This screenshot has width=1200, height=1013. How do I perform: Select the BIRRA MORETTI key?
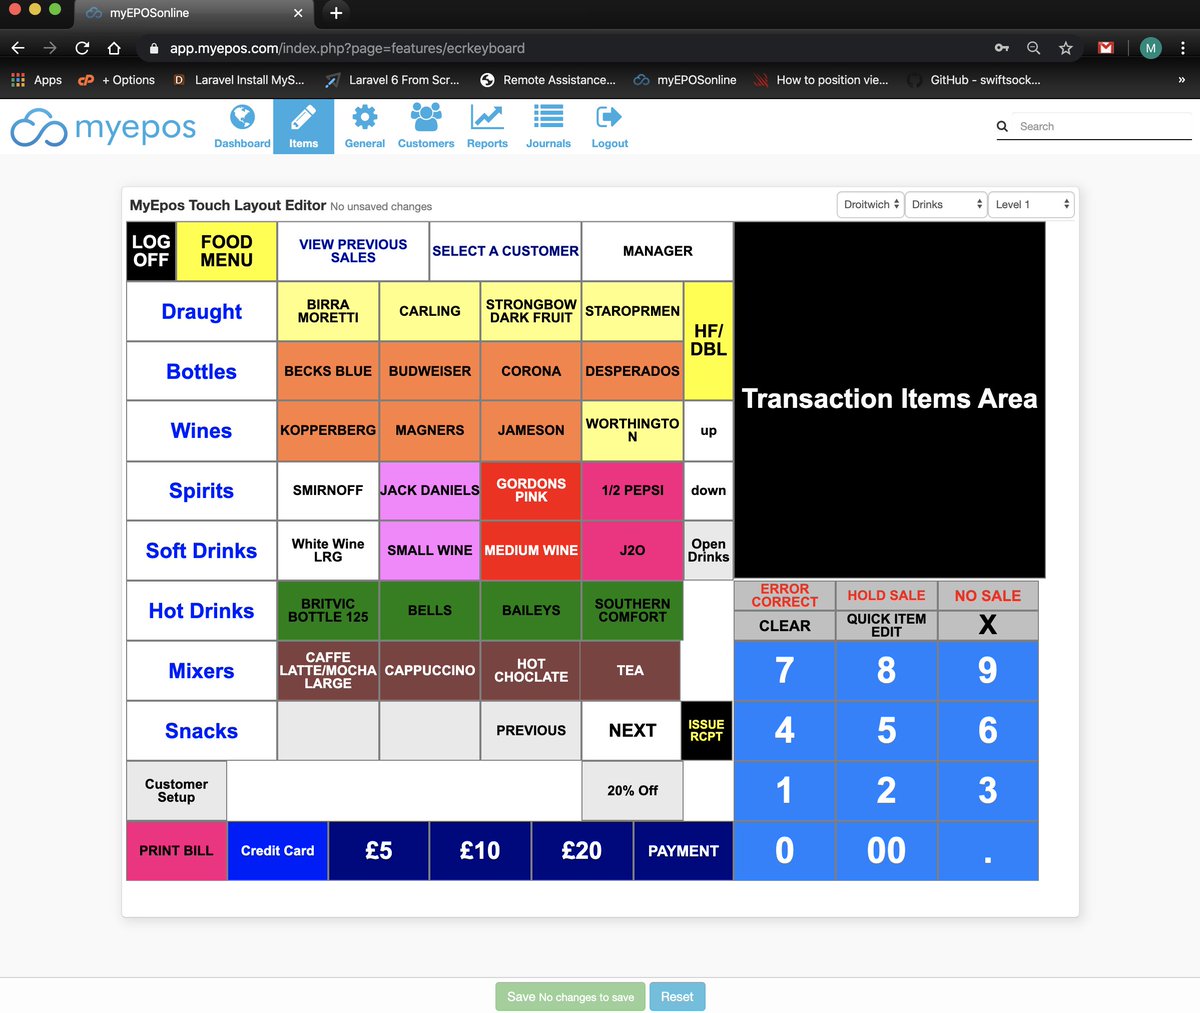tap(328, 311)
